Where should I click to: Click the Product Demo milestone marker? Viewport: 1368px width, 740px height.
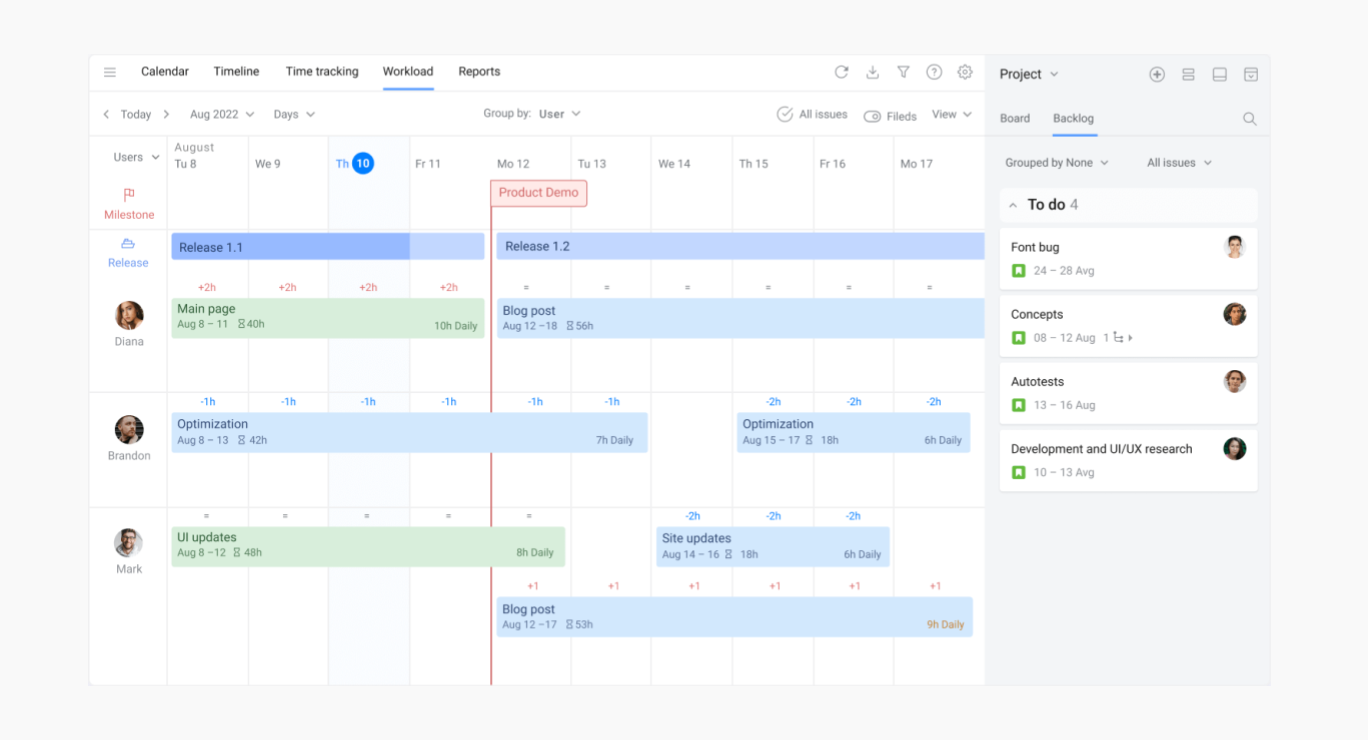[539, 193]
